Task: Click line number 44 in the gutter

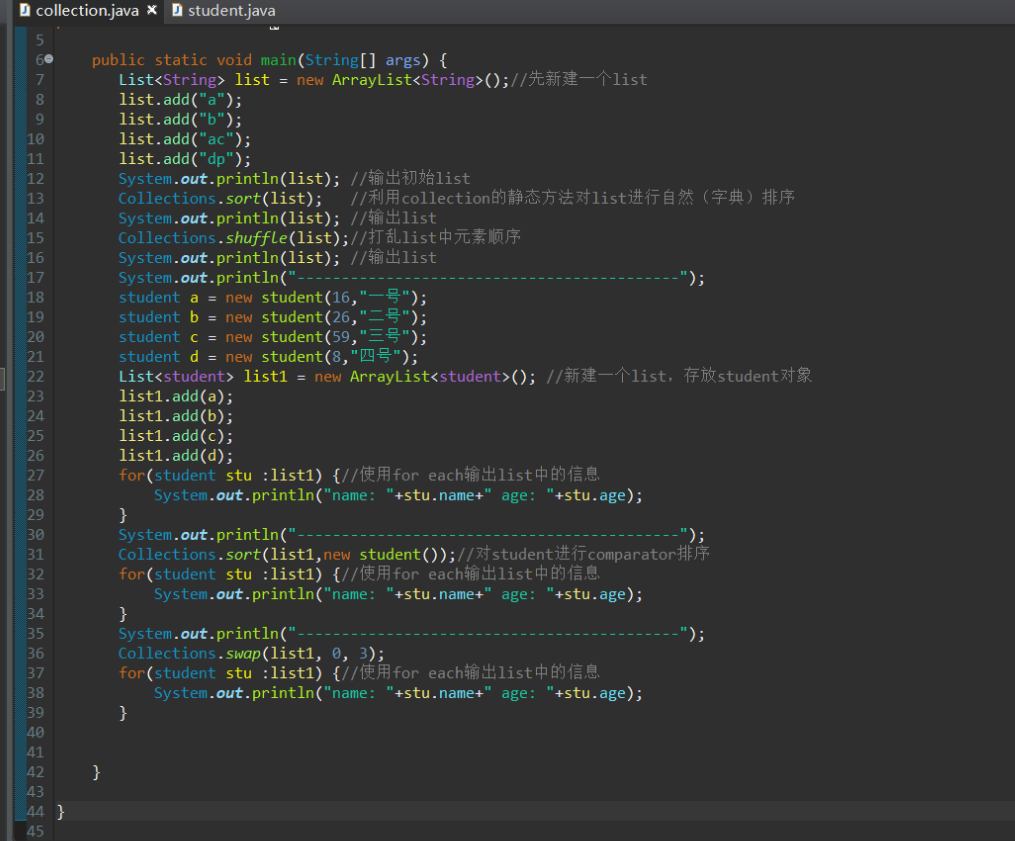Action: pyautogui.click(x=35, y=811)
